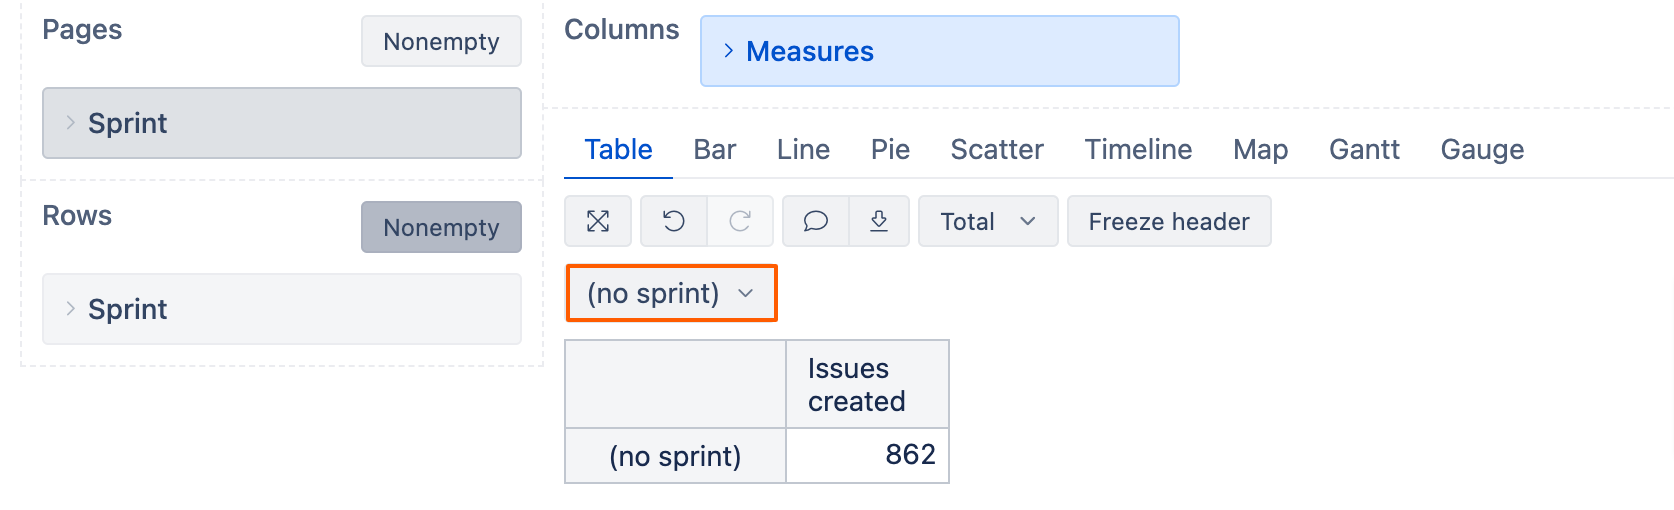Expand the Sprint dimension in Rows
1674x510 pixels.
click(282, 309)
